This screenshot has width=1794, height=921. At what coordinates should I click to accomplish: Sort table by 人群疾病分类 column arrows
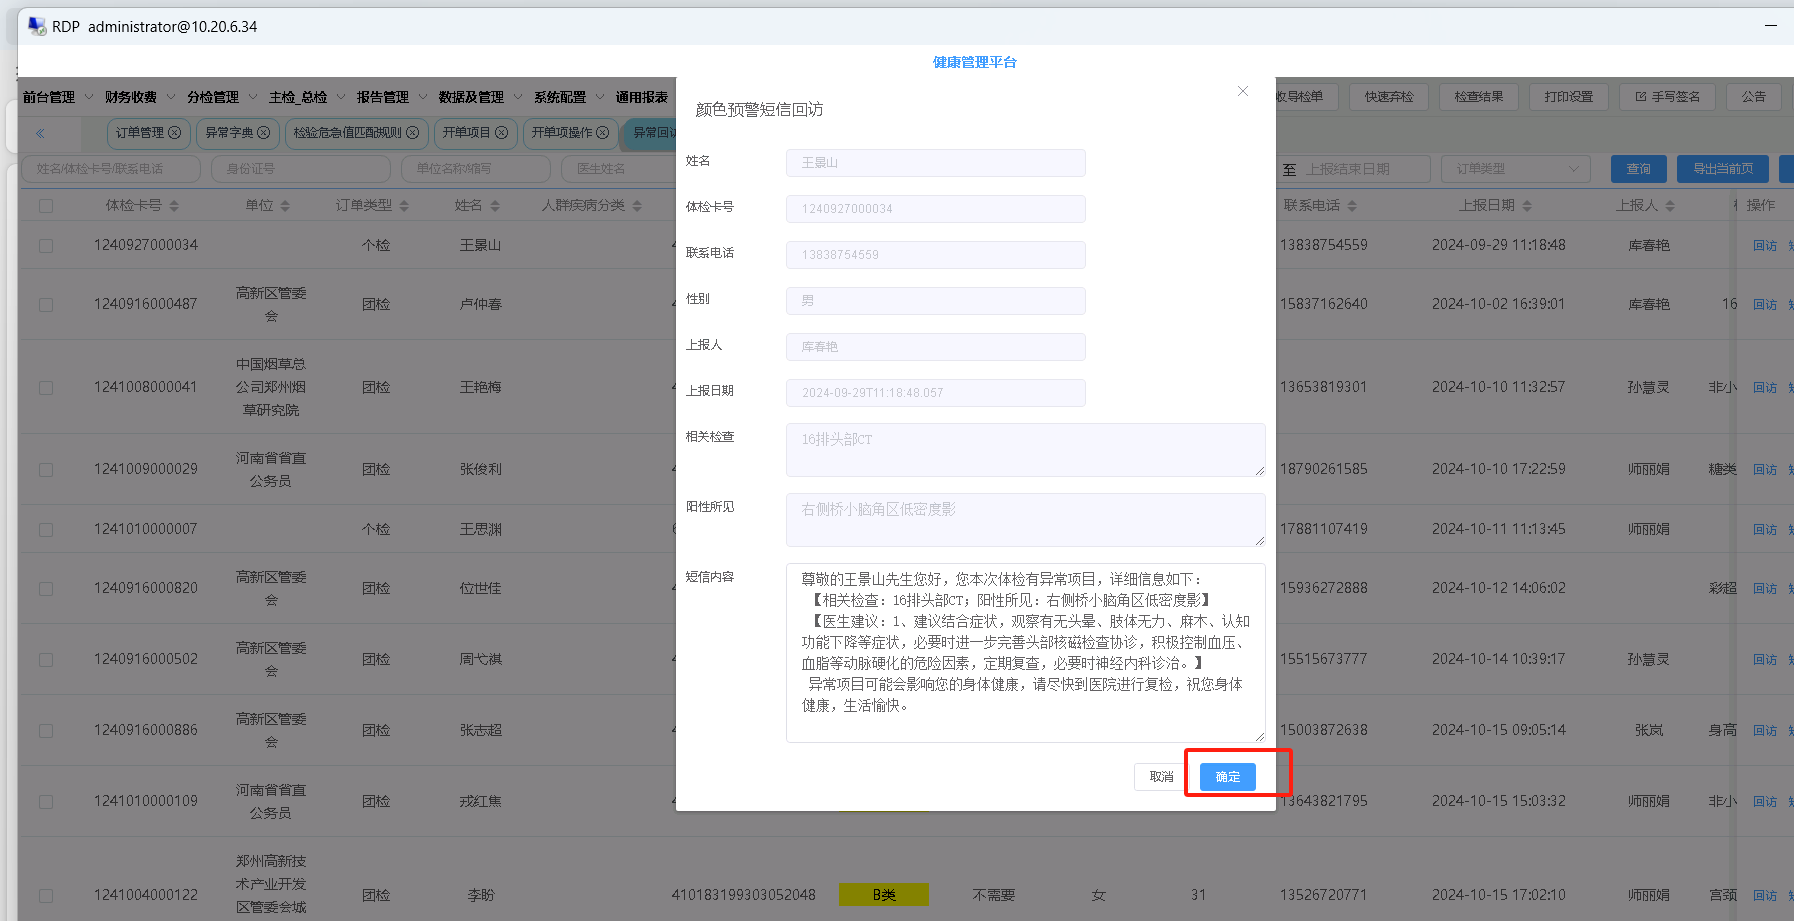click(x=637, y=206)
